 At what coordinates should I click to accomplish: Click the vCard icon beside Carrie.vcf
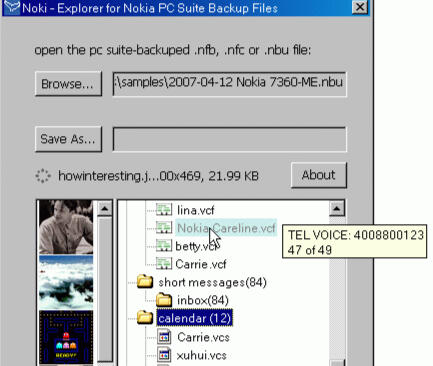pyautogui.click(x=164, y=264)
